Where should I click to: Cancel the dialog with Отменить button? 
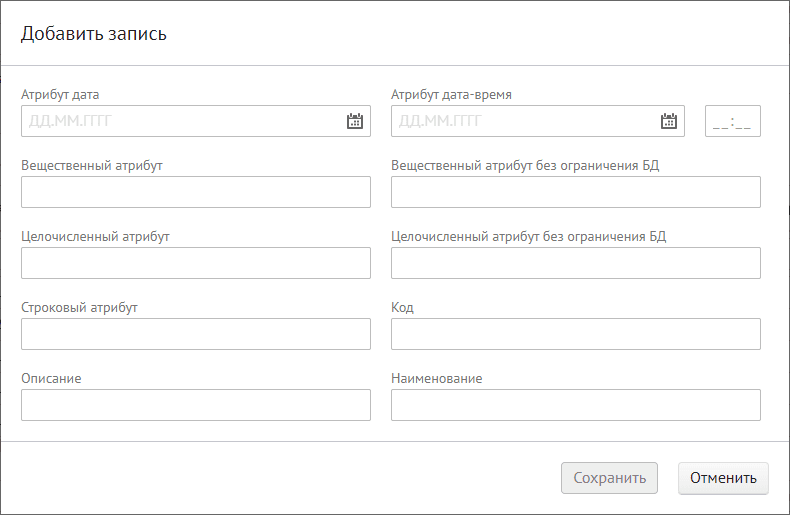pyautogui.click(x=723, y=478)
